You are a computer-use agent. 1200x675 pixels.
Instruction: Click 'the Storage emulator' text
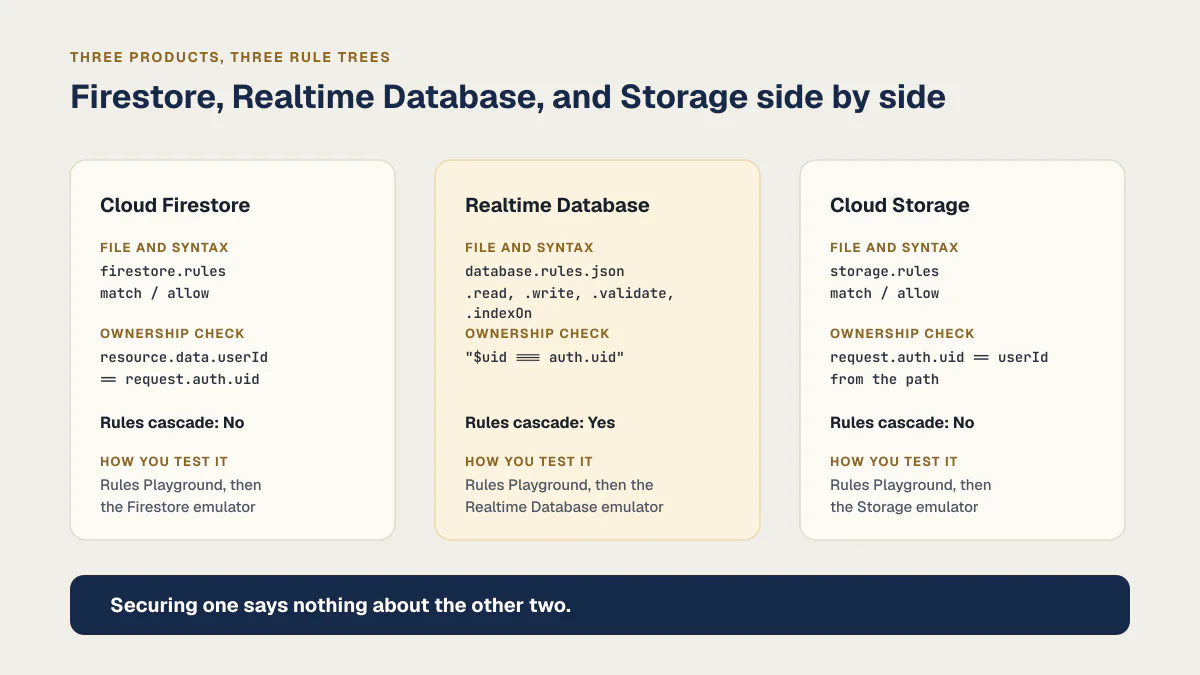pos(904,507)
